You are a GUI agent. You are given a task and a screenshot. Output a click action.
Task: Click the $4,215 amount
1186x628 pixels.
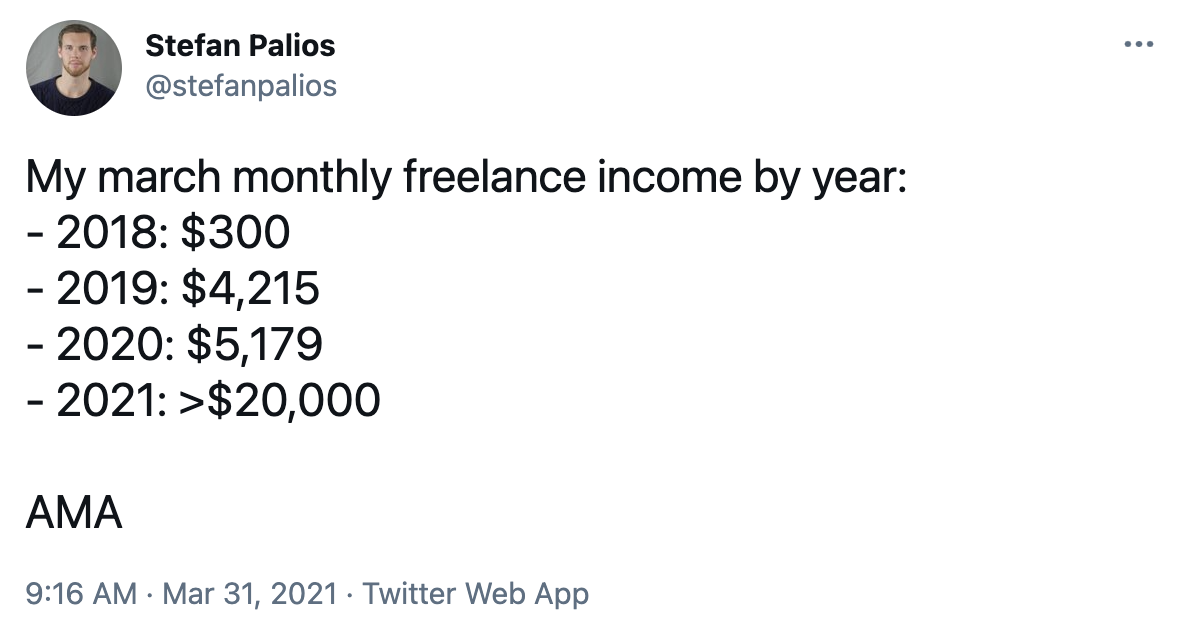click(250, 289)
